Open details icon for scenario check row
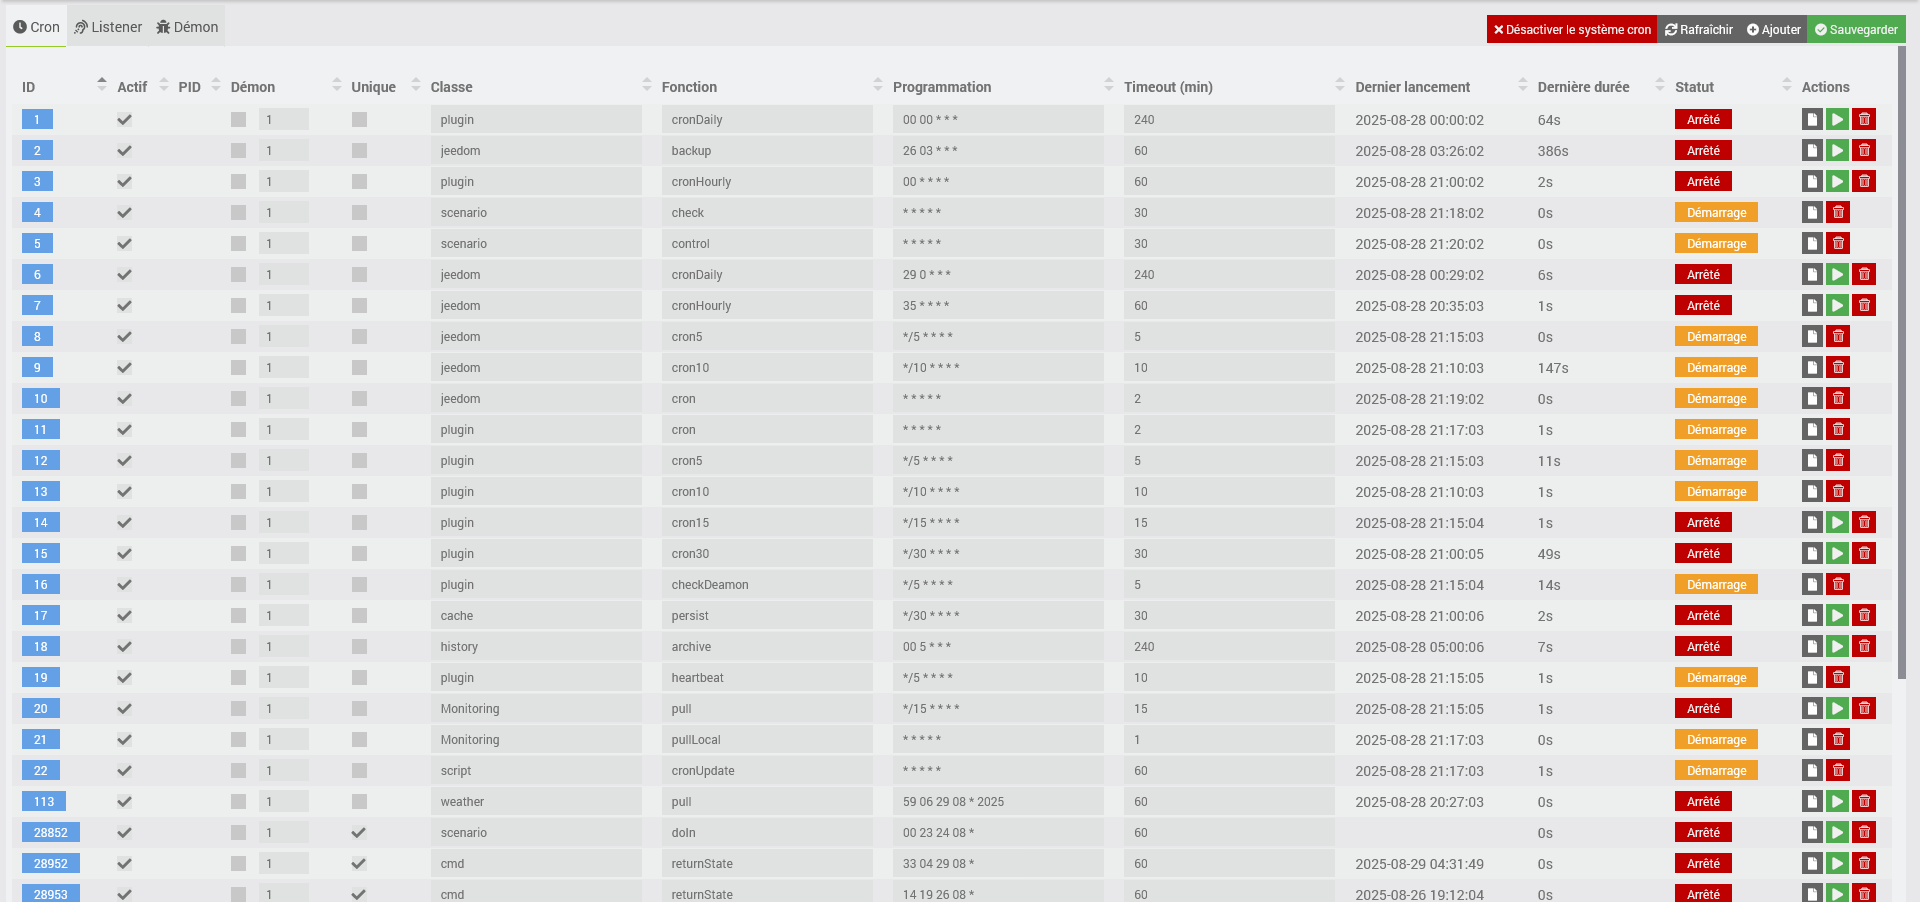The image size is (1920, 902). tap(1812, 213)
